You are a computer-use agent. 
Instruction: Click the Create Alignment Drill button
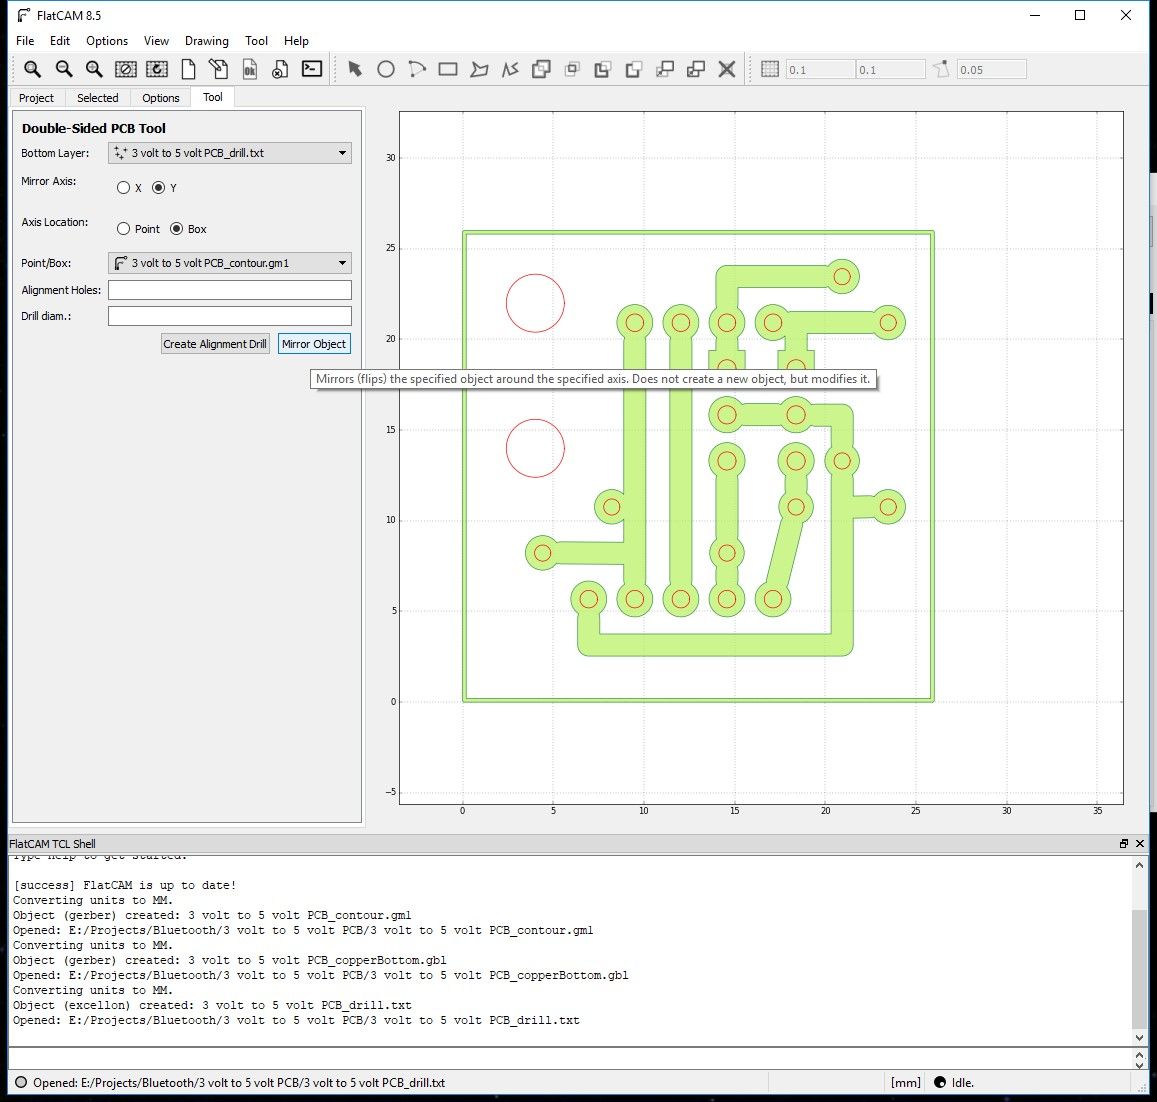pos(215,343)
